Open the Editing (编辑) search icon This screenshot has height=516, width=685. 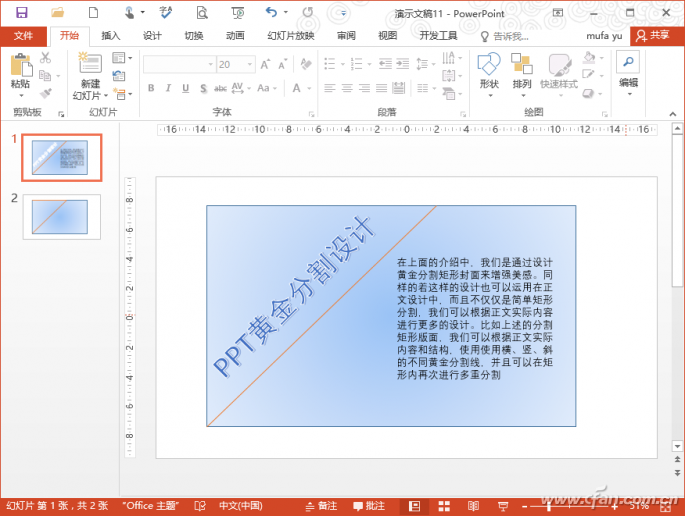pyautogui.click(x=628, y=68)
